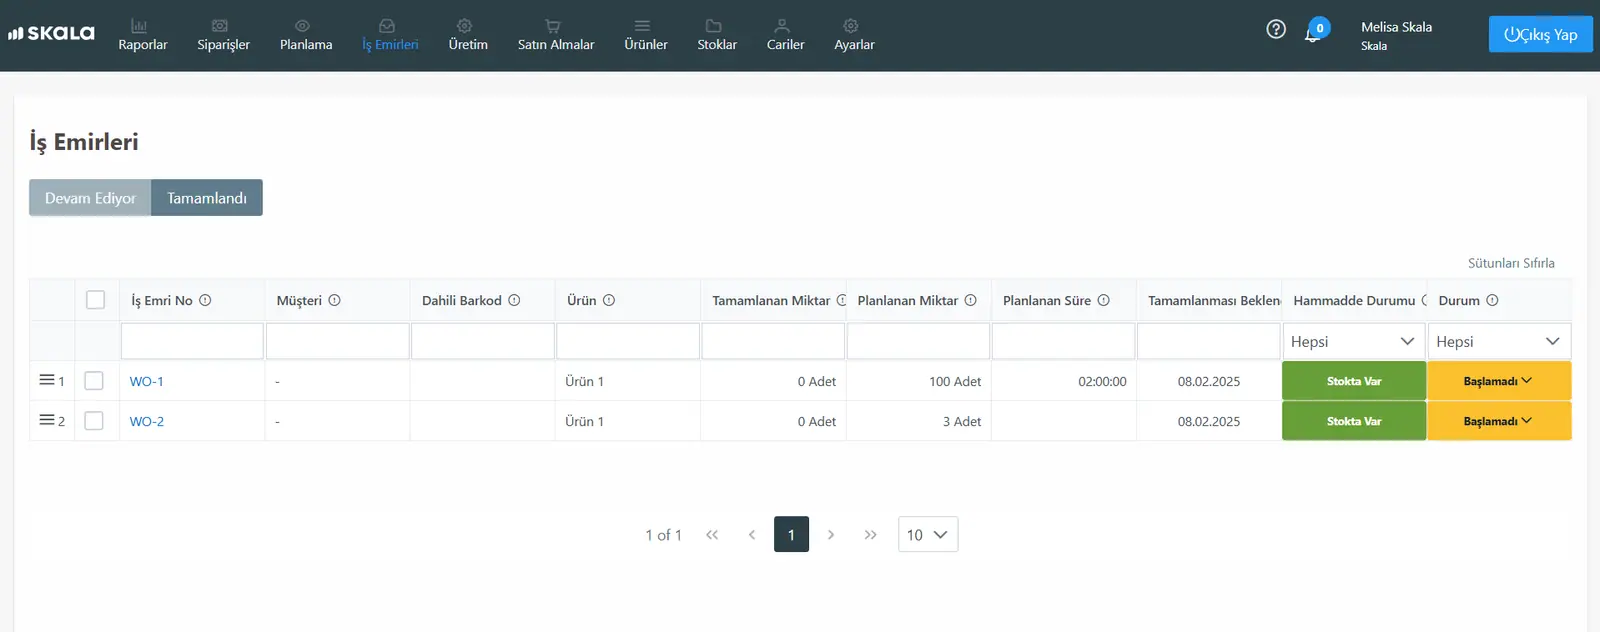
Task: Open the Hammadde Durumu filter dropdown
Action: [1353, 342]
